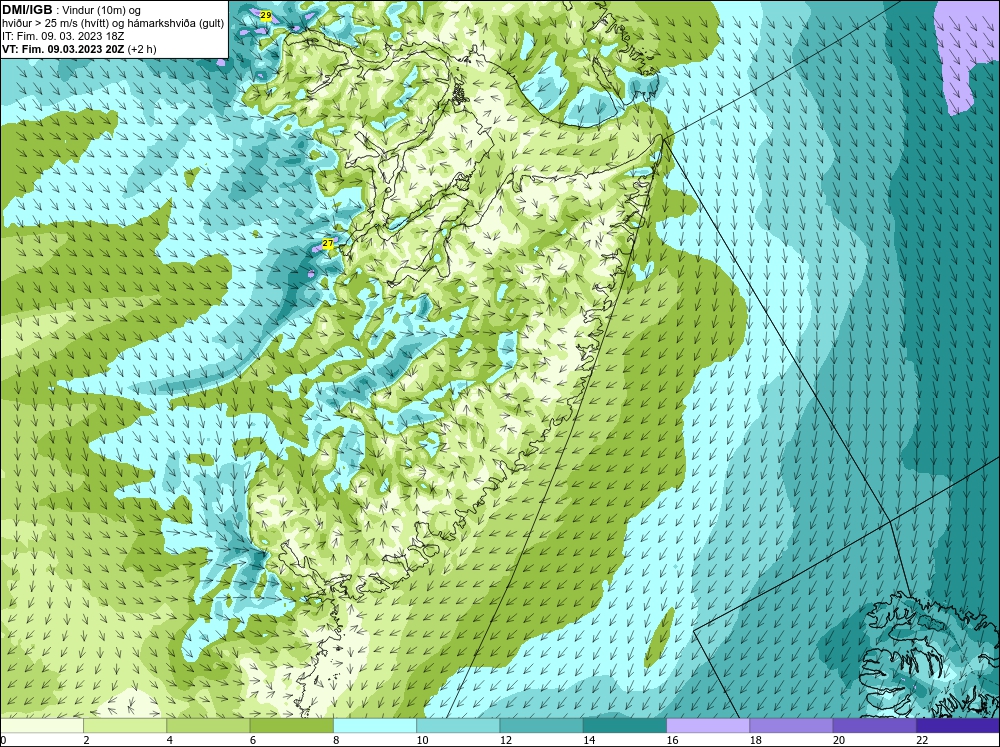Screen dimensions: 1000x747
Task: Click the IT initial time line
Action: tap(63, 36)
